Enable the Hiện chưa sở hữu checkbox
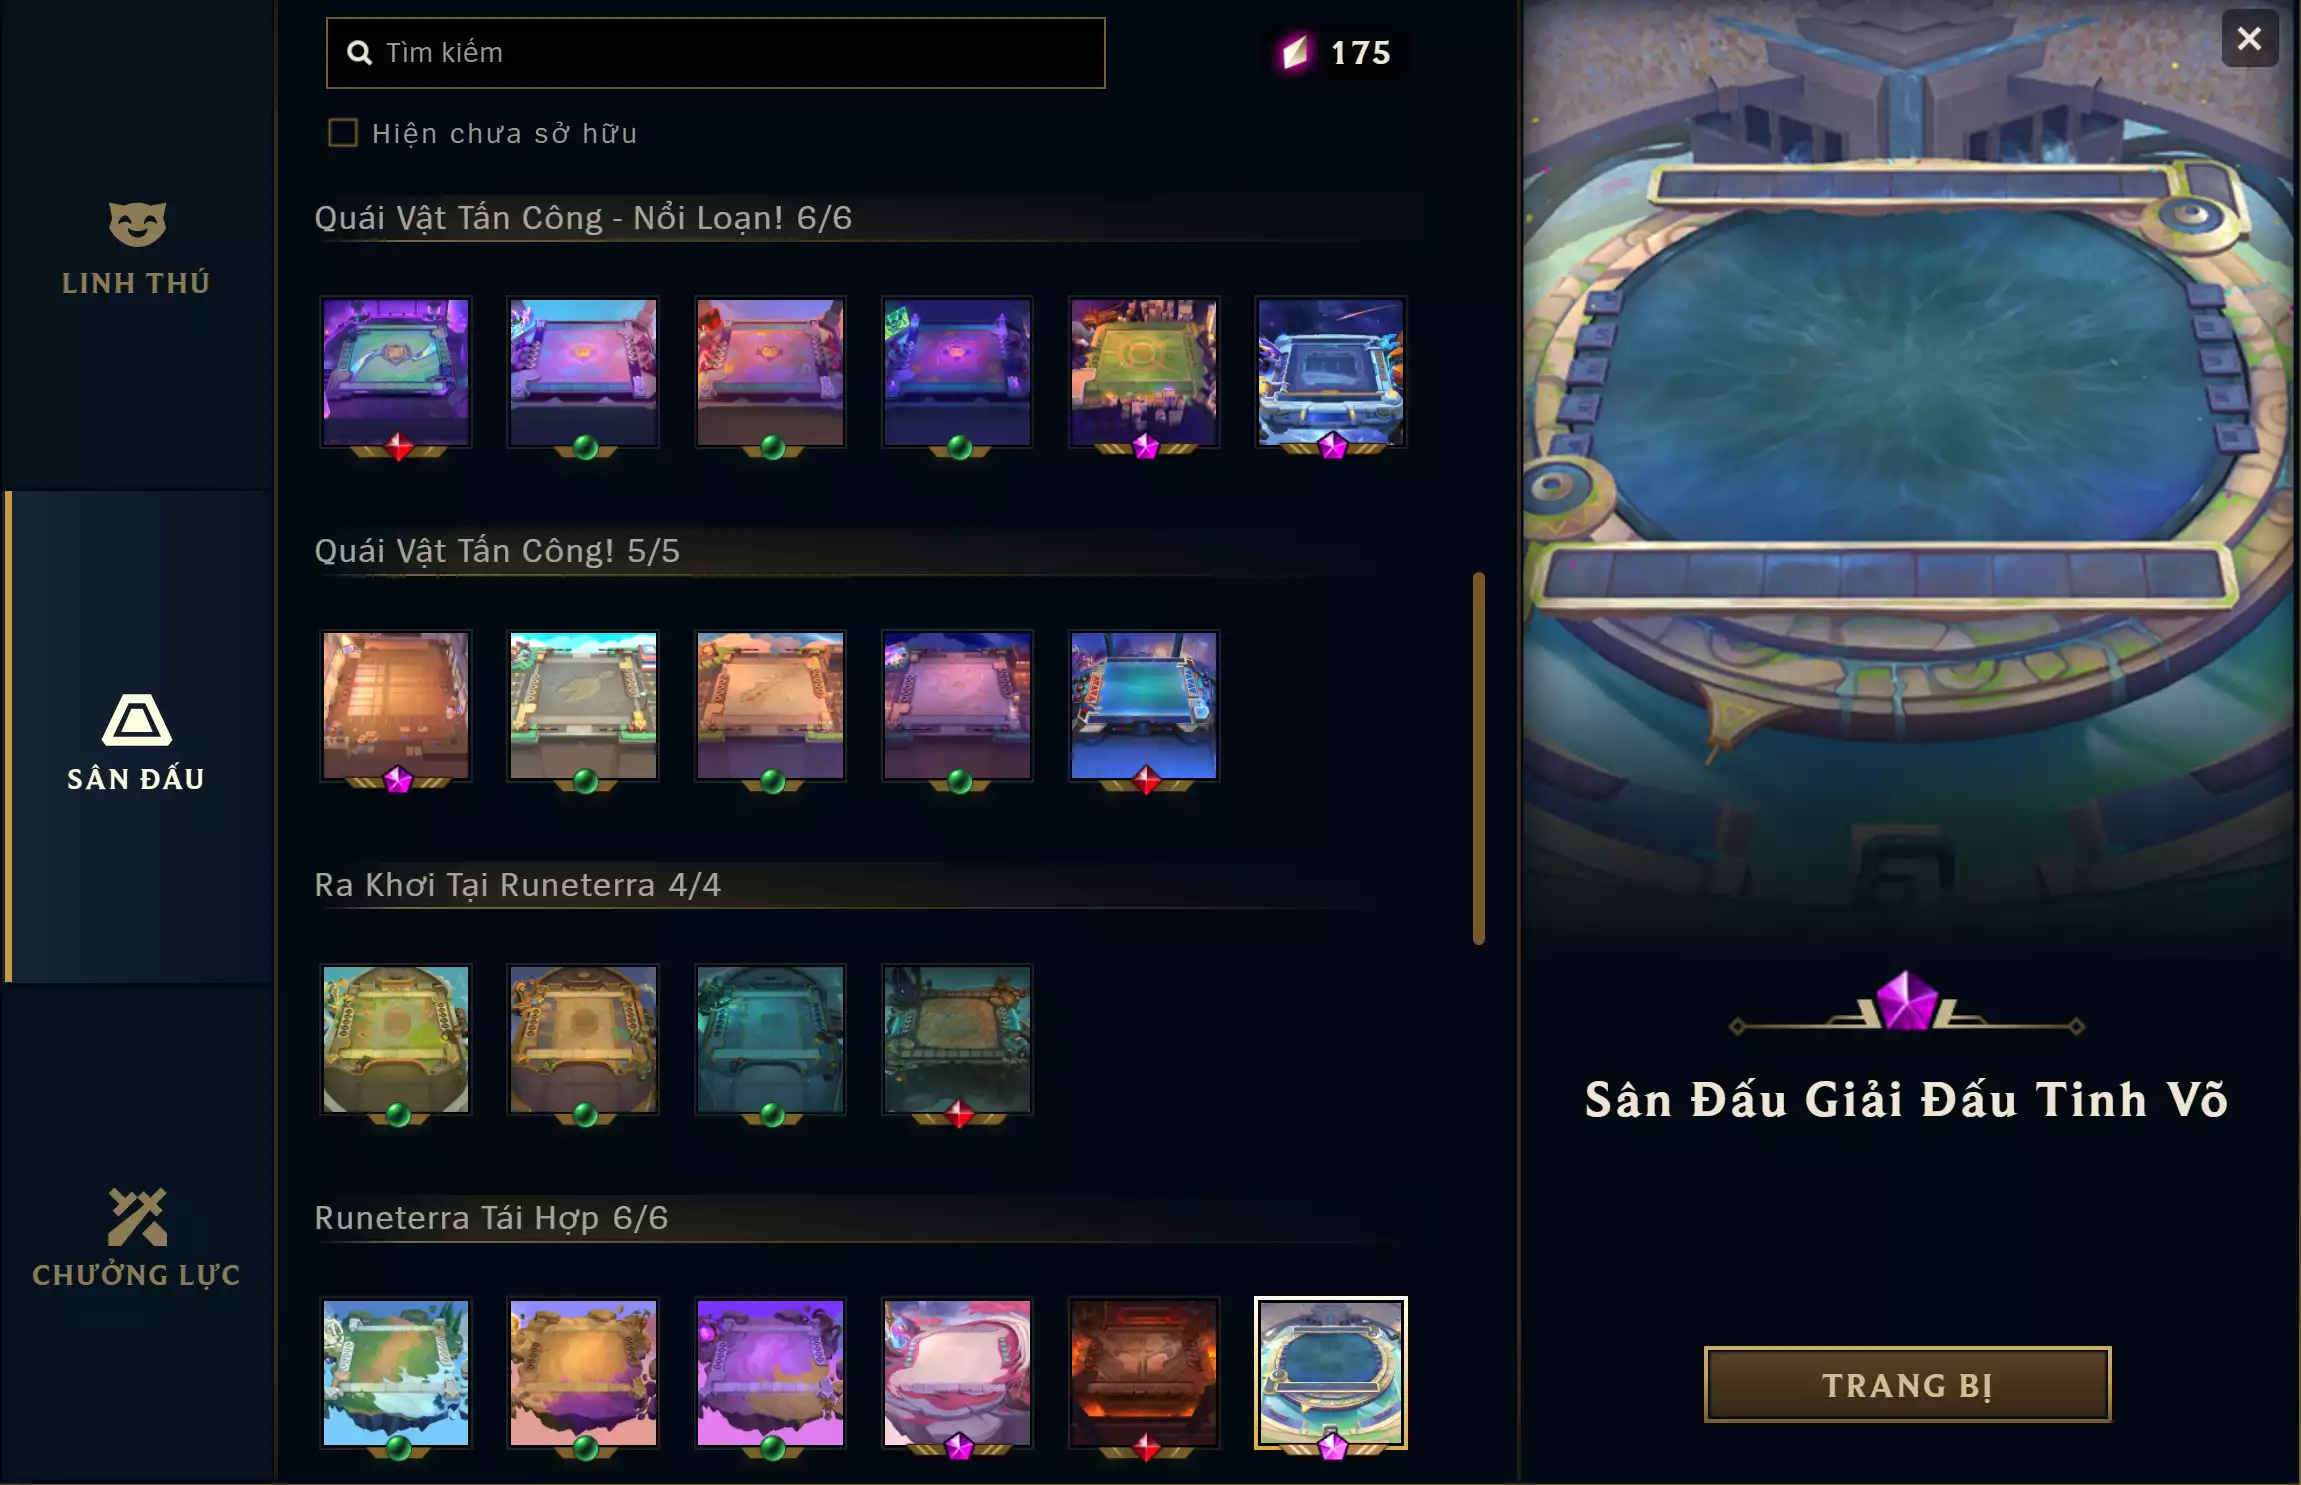Image resolution: width=2301 pixels, height=1485 pixels. click(343, 133)
